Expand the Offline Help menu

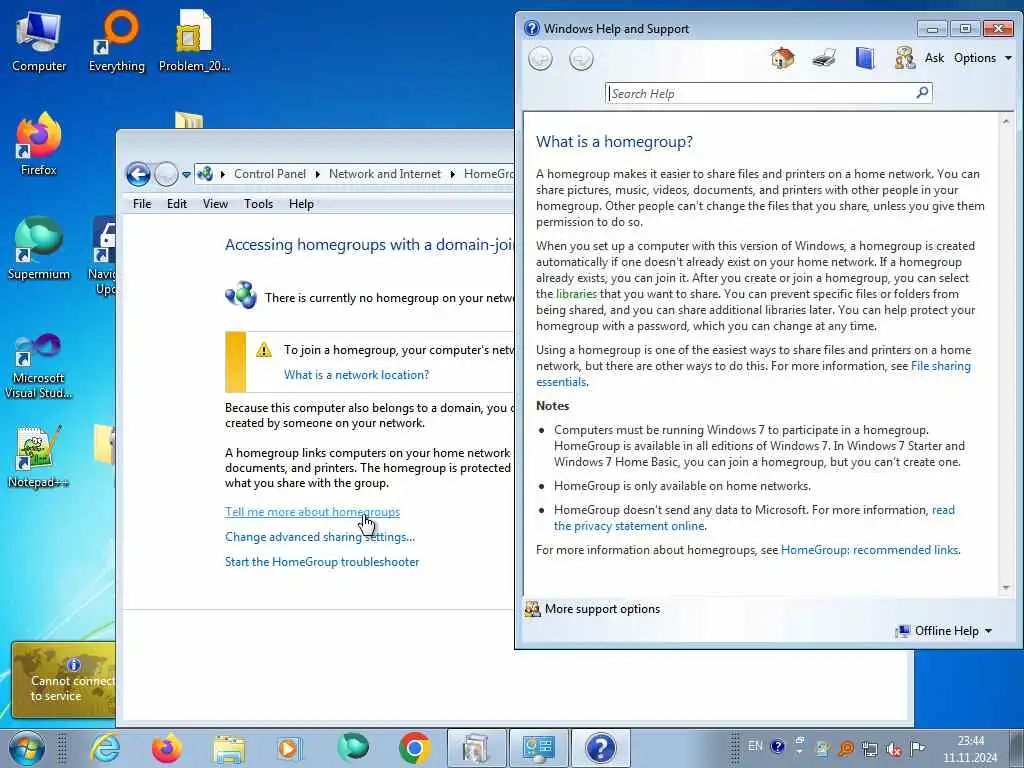click(944, 631)
